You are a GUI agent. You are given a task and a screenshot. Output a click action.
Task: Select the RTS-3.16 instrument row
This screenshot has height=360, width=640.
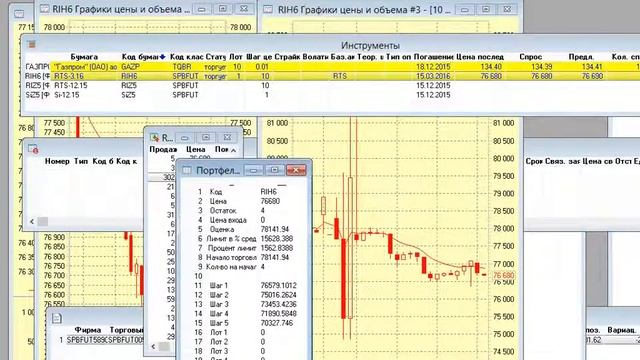332,76
